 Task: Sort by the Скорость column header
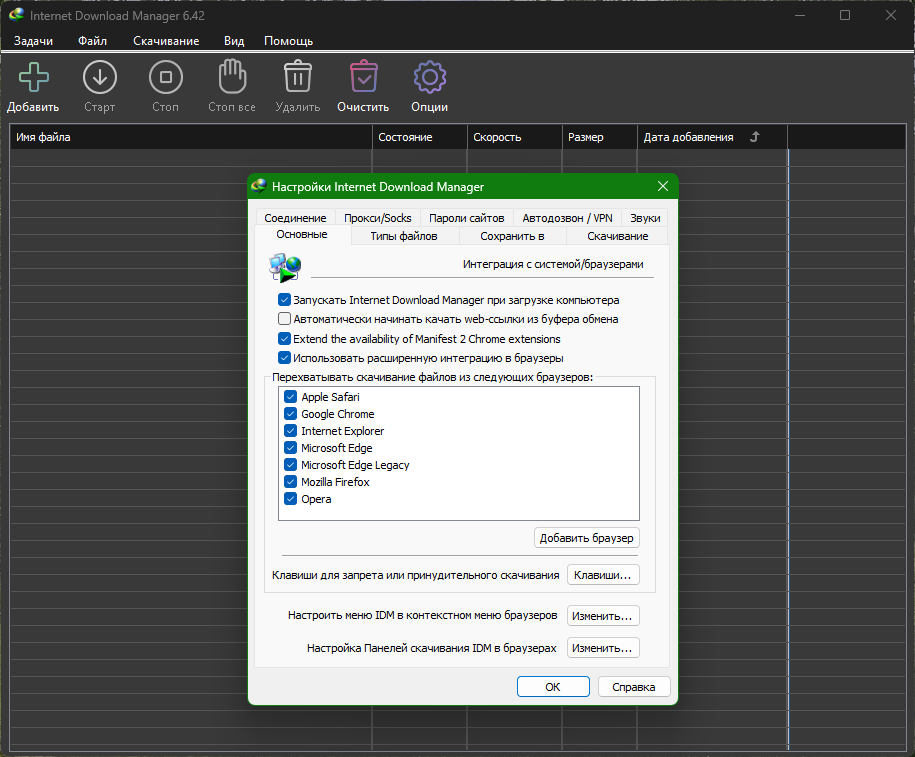pos(515,137)
